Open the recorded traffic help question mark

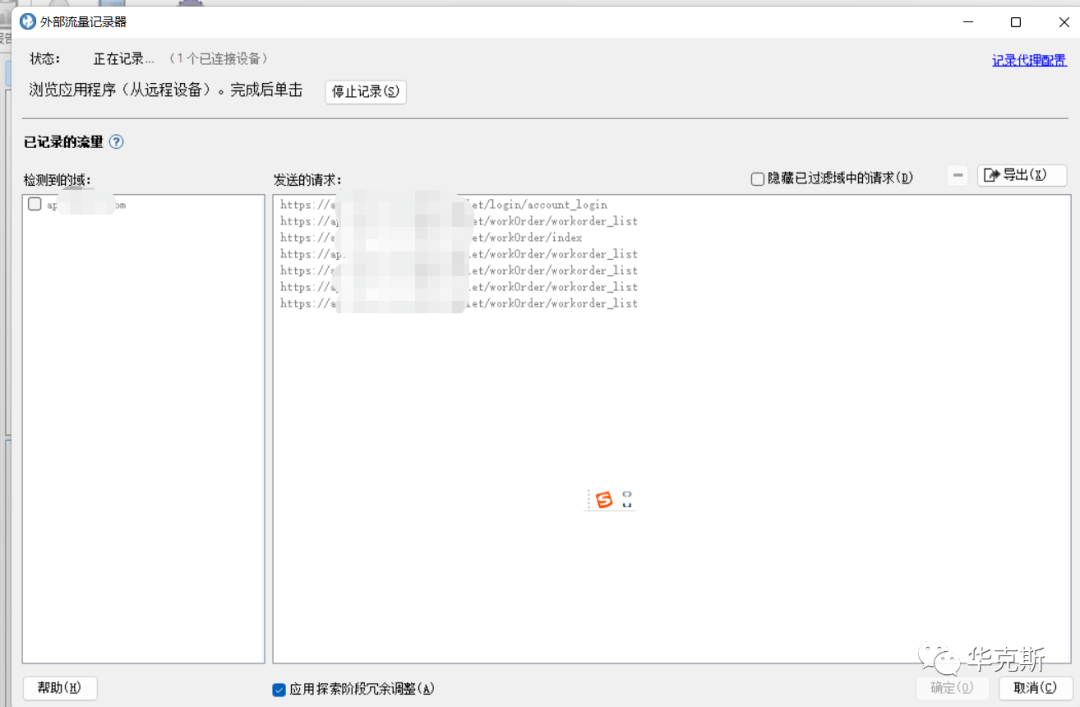point(116,142)
